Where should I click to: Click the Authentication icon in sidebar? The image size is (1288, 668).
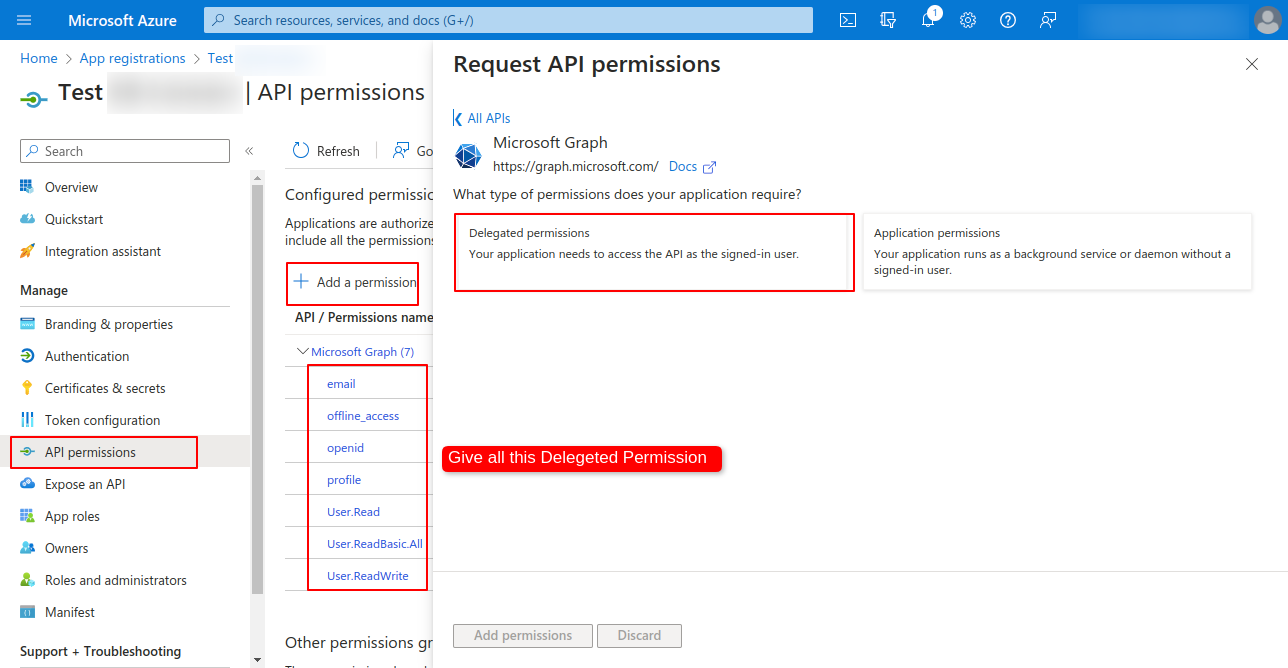pos(27,356)
